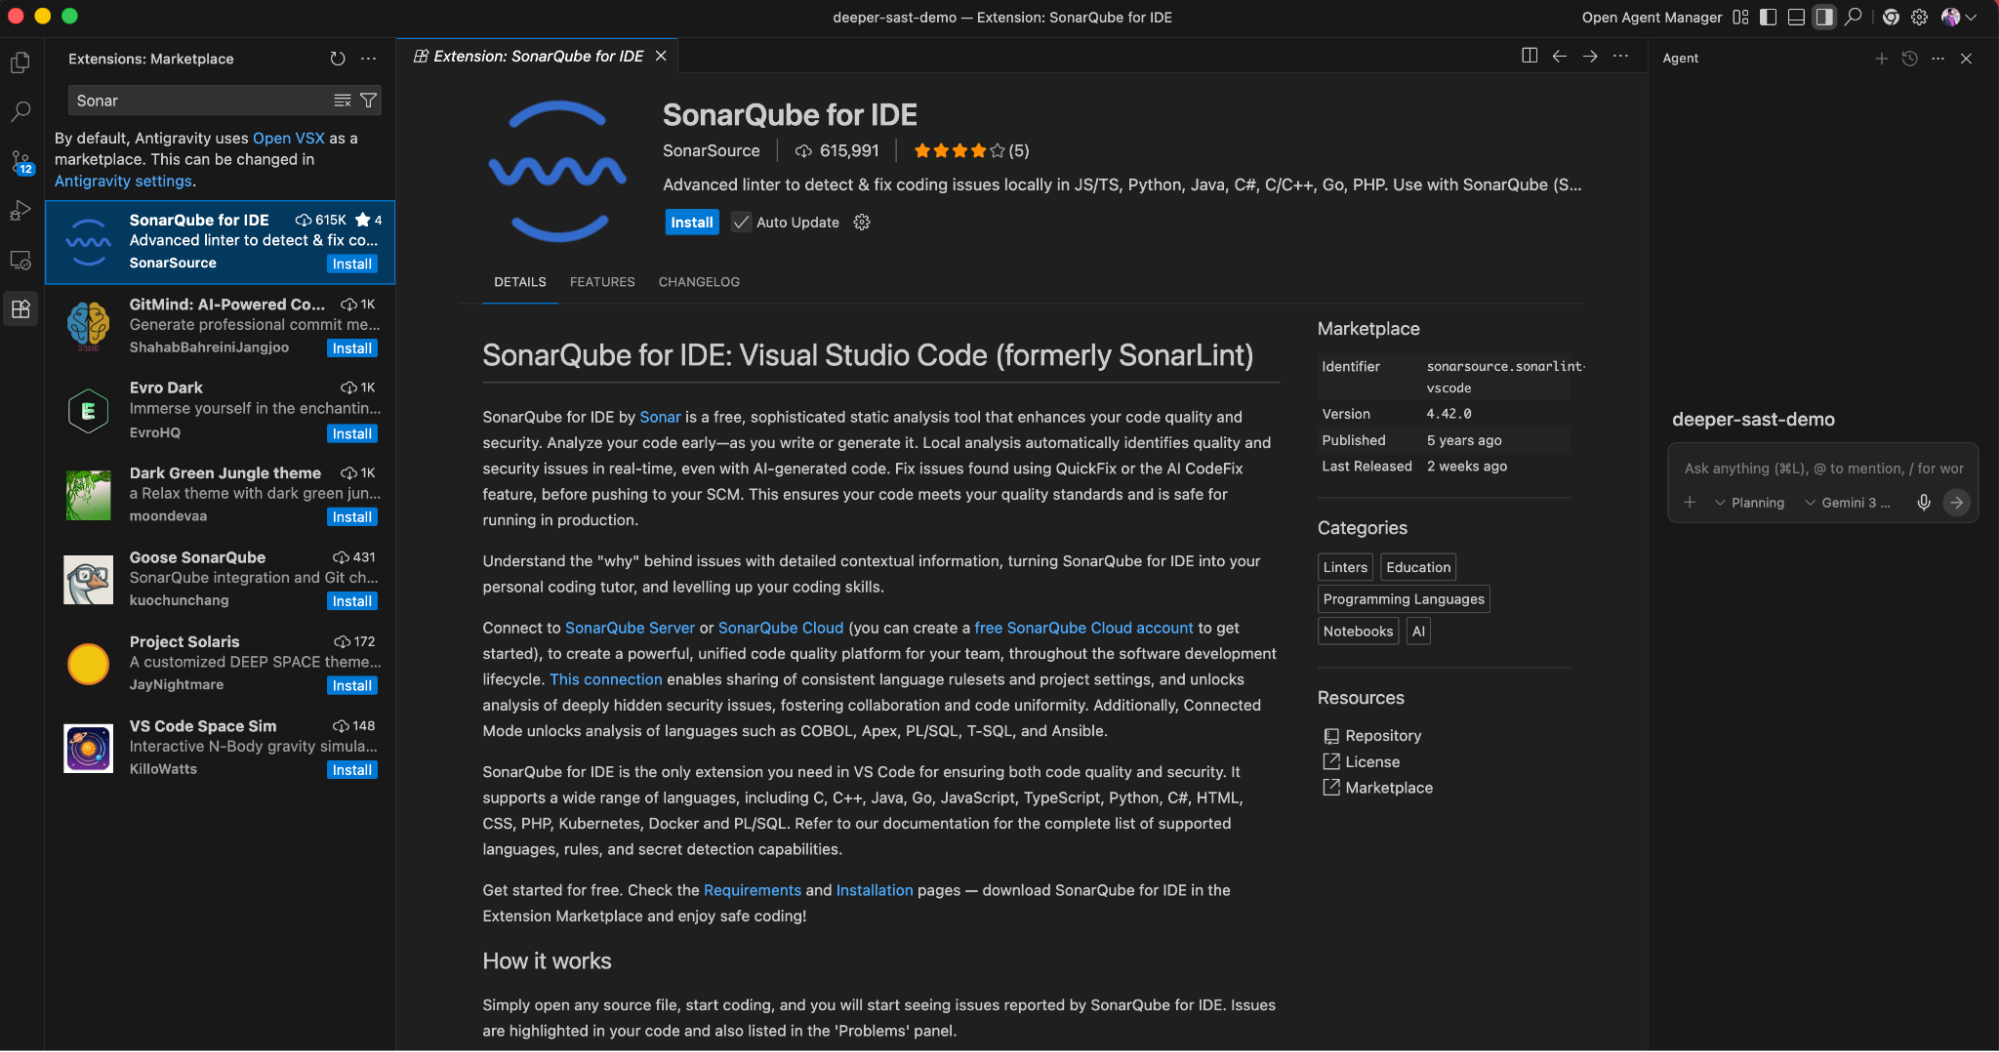
Task: Switch to the Features tab
Action: (602, 282)
